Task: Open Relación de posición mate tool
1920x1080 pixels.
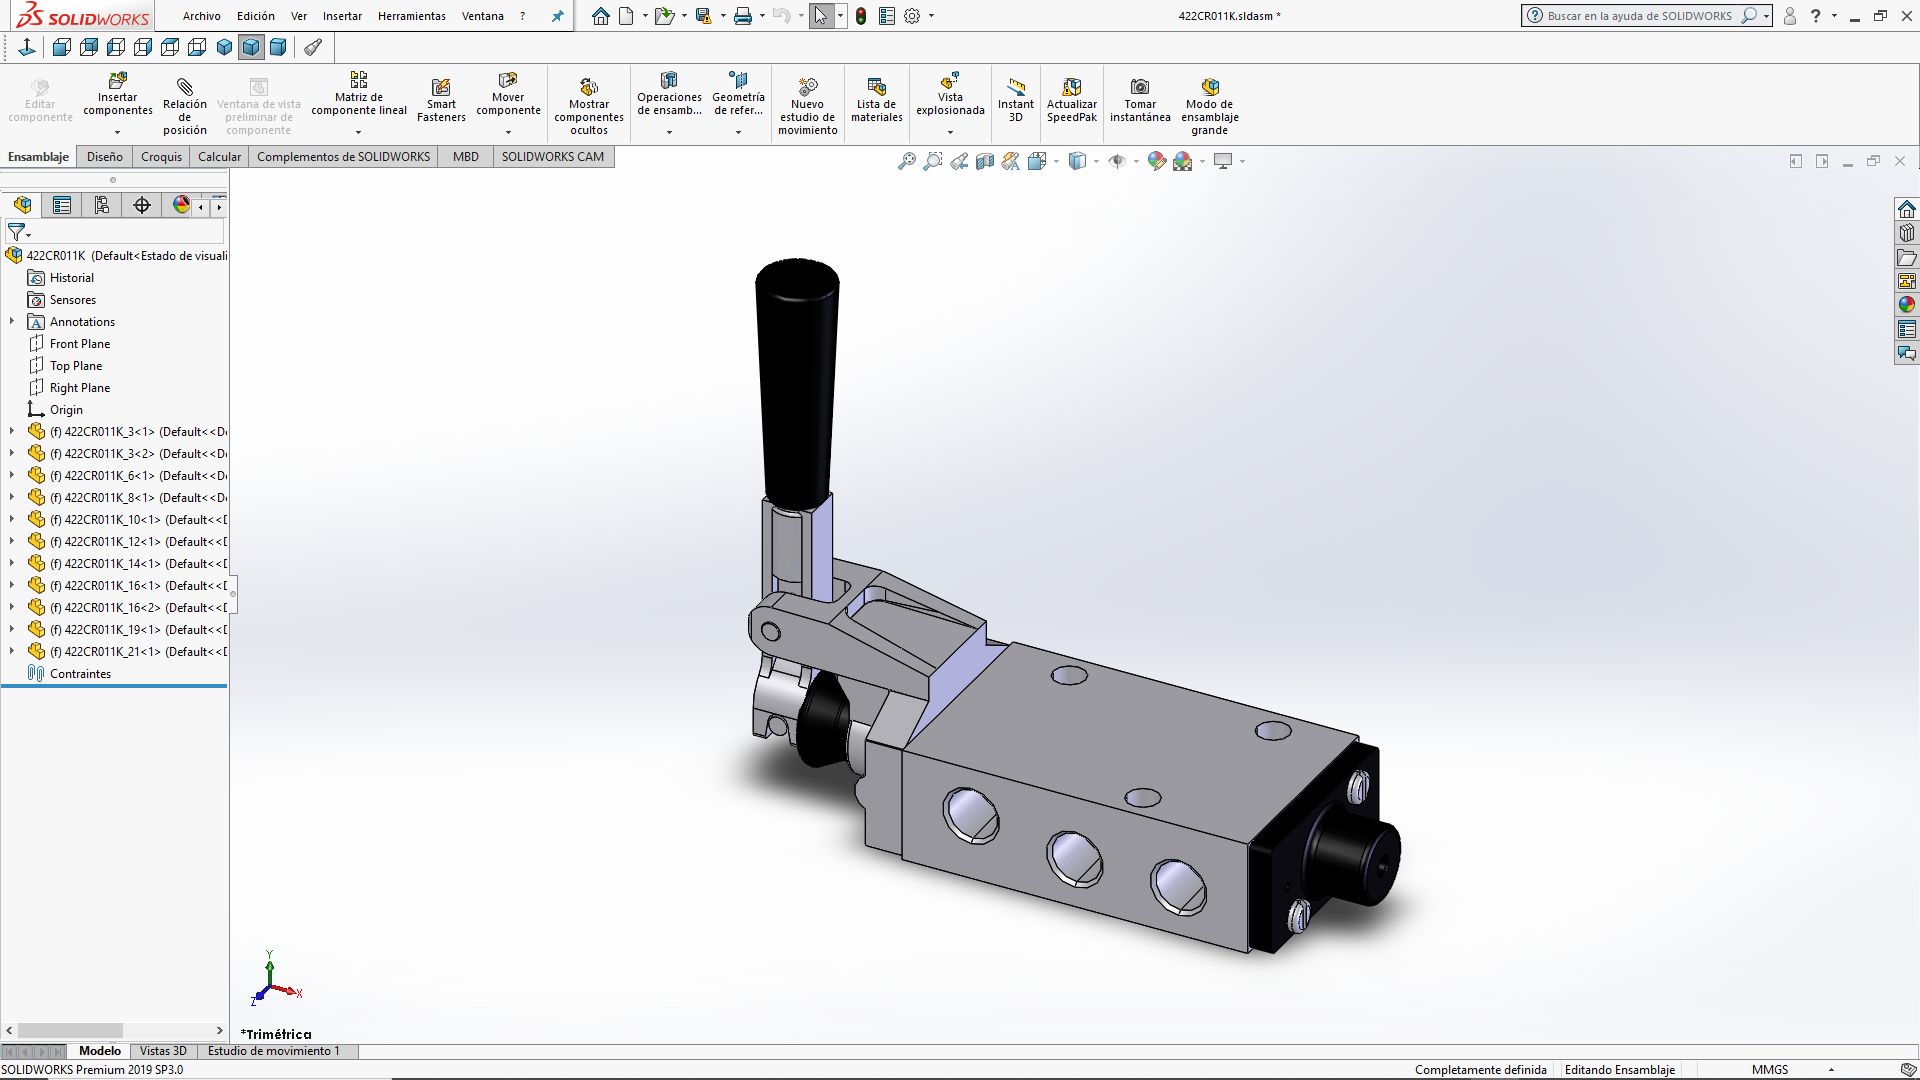Action: tap(184, 87)
